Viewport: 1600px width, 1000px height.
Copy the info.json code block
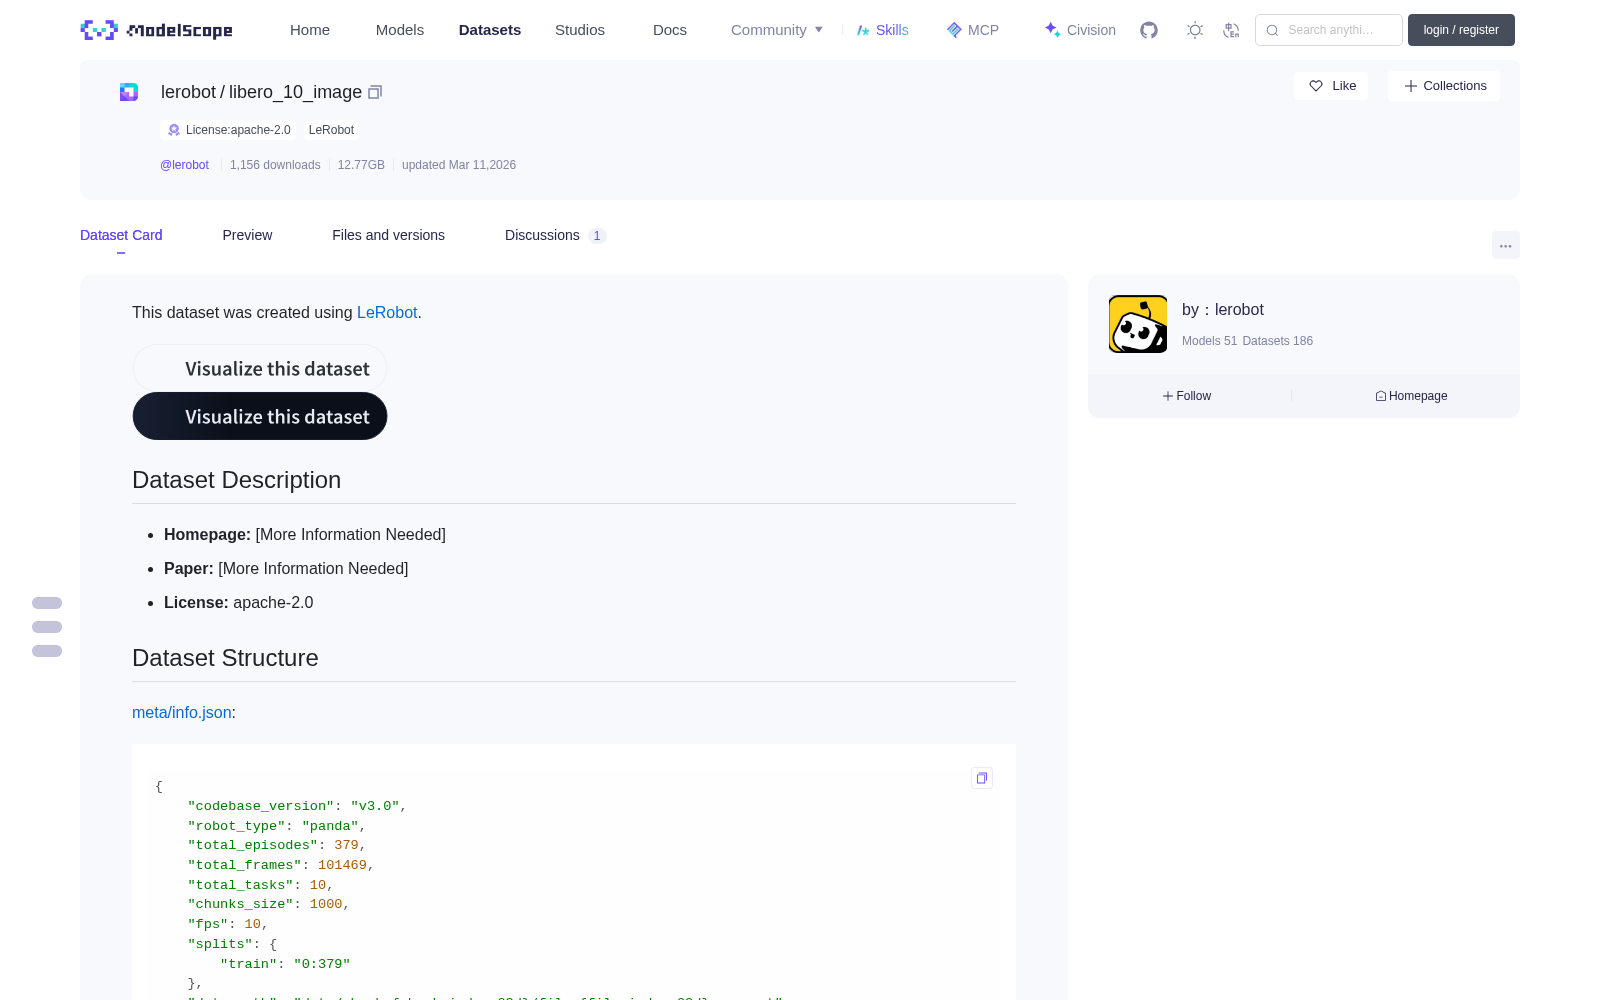[982, 778]
